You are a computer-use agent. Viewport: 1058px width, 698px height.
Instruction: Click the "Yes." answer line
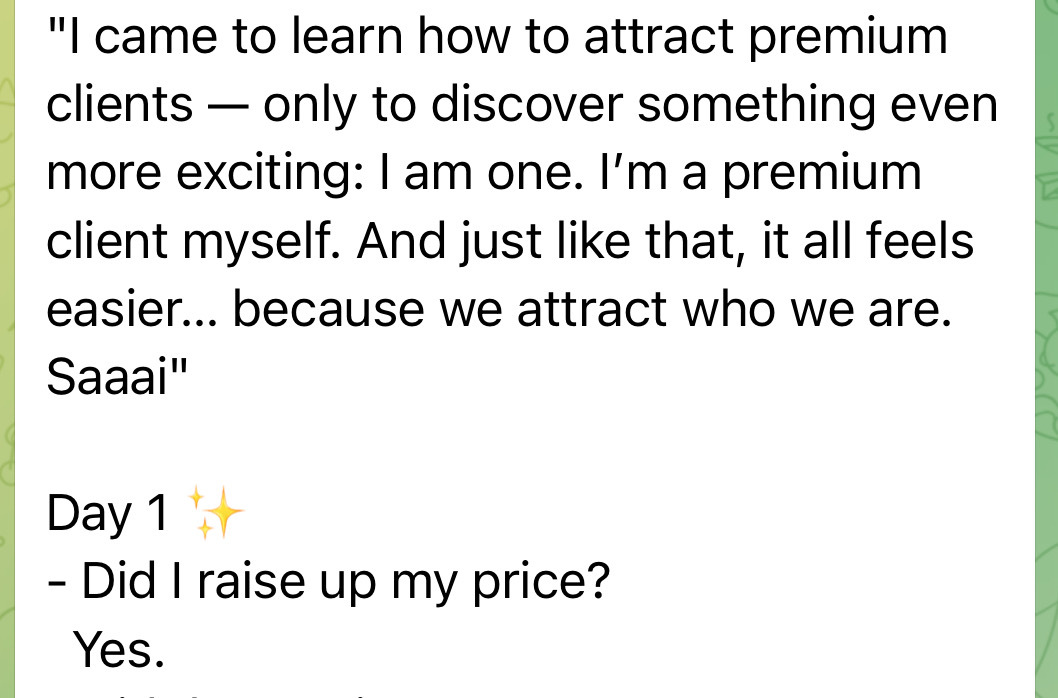coord(119,651)
